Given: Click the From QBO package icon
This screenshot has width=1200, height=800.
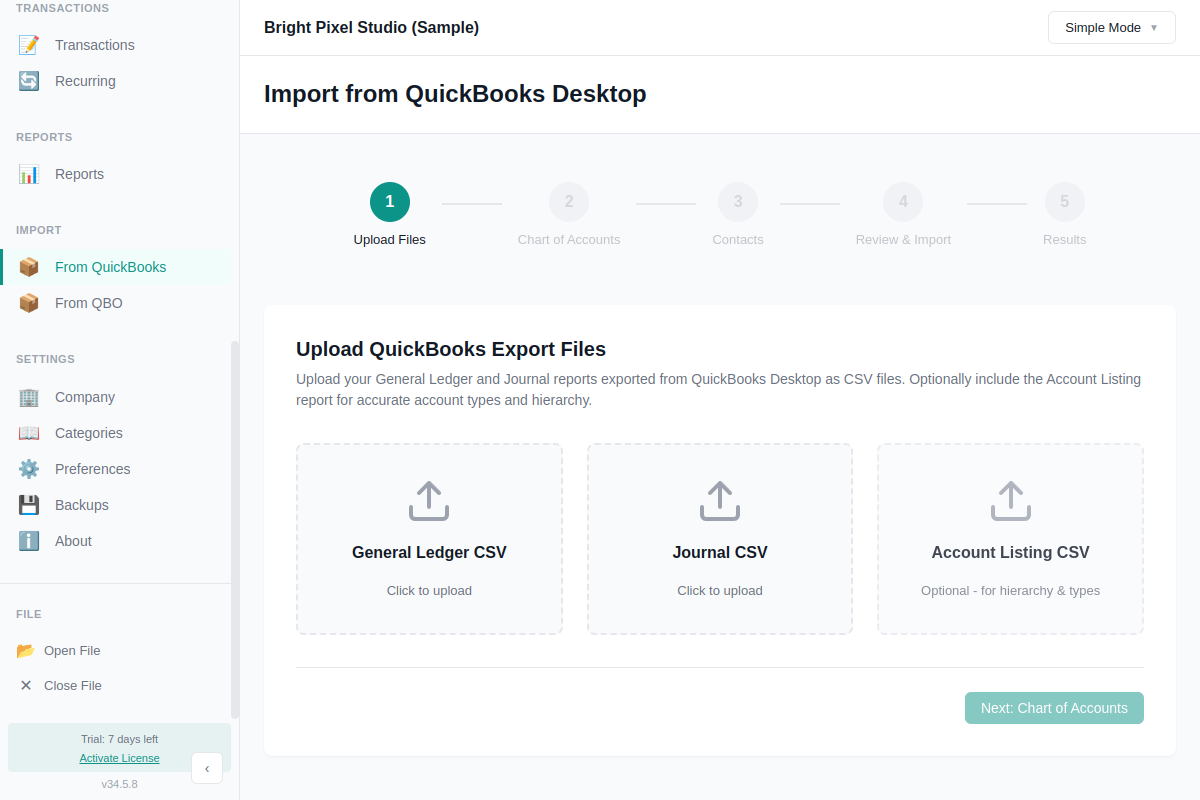Looking at the screenshot, I should click(x=27, y=303).
